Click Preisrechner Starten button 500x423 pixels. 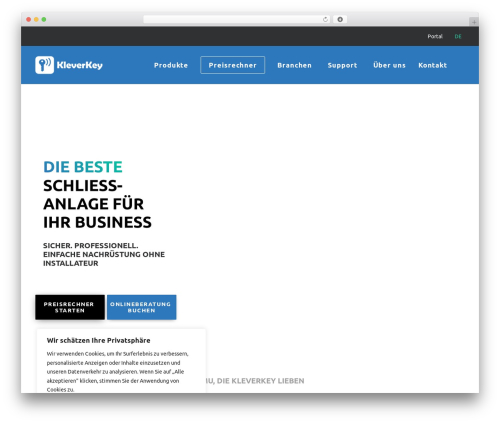tap(70, 307)
